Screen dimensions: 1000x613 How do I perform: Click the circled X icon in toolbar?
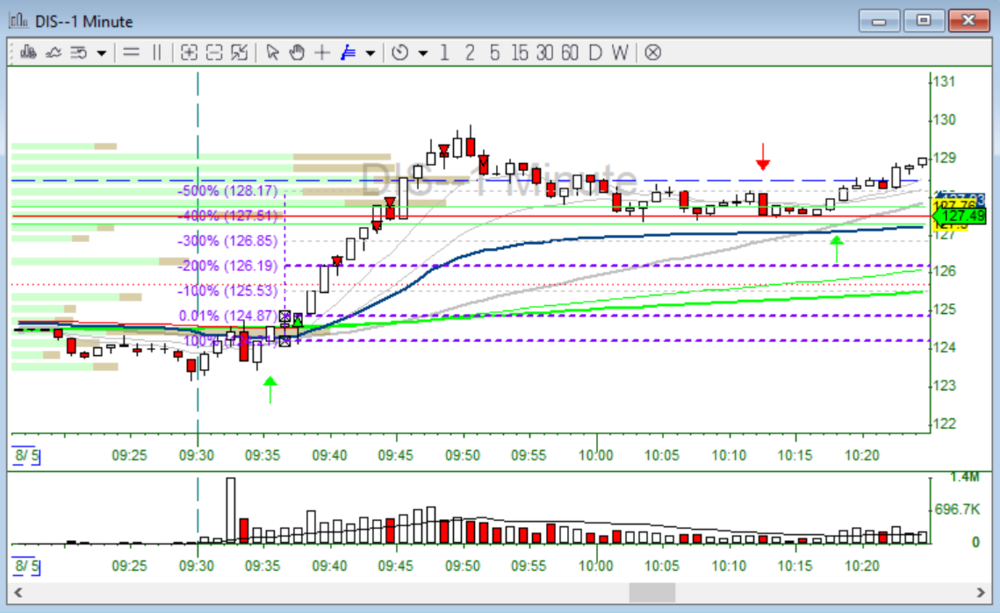(x=652, y=53)
